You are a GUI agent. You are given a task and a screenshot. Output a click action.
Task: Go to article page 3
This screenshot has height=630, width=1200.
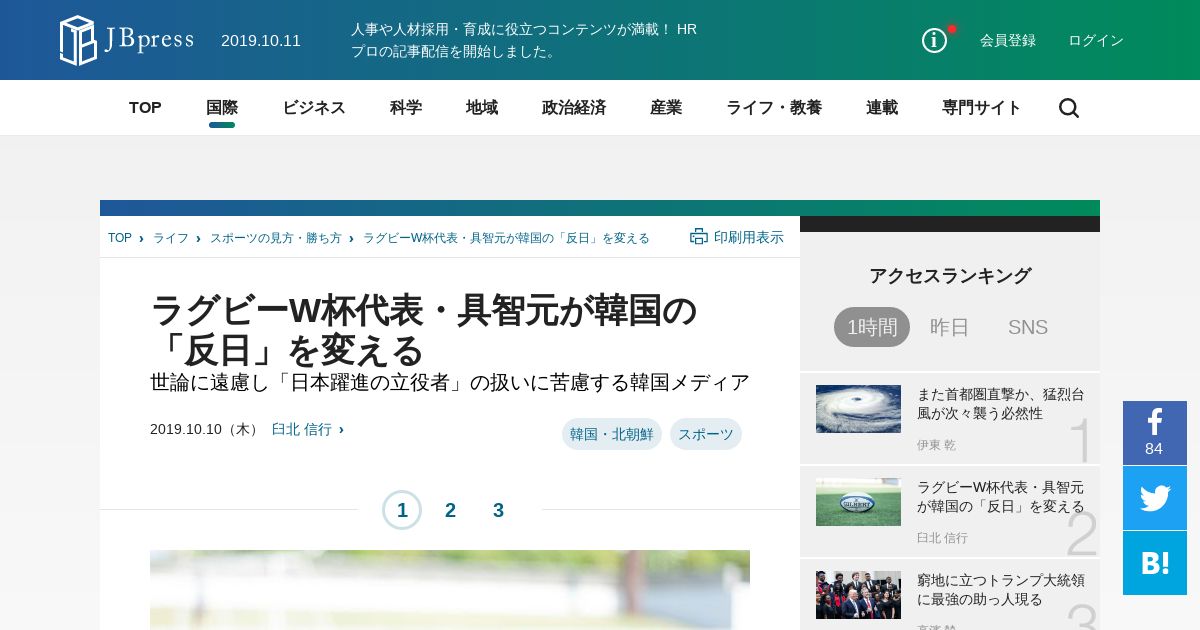coord(498,510)
